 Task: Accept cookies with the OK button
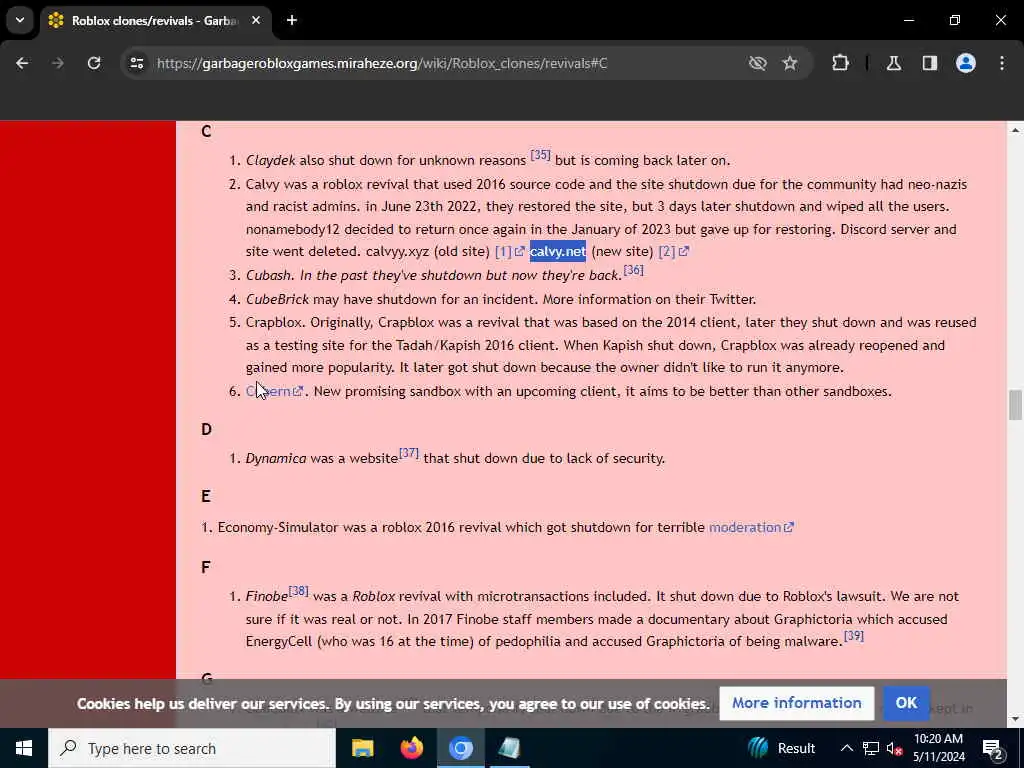click(x=906, y=703)
